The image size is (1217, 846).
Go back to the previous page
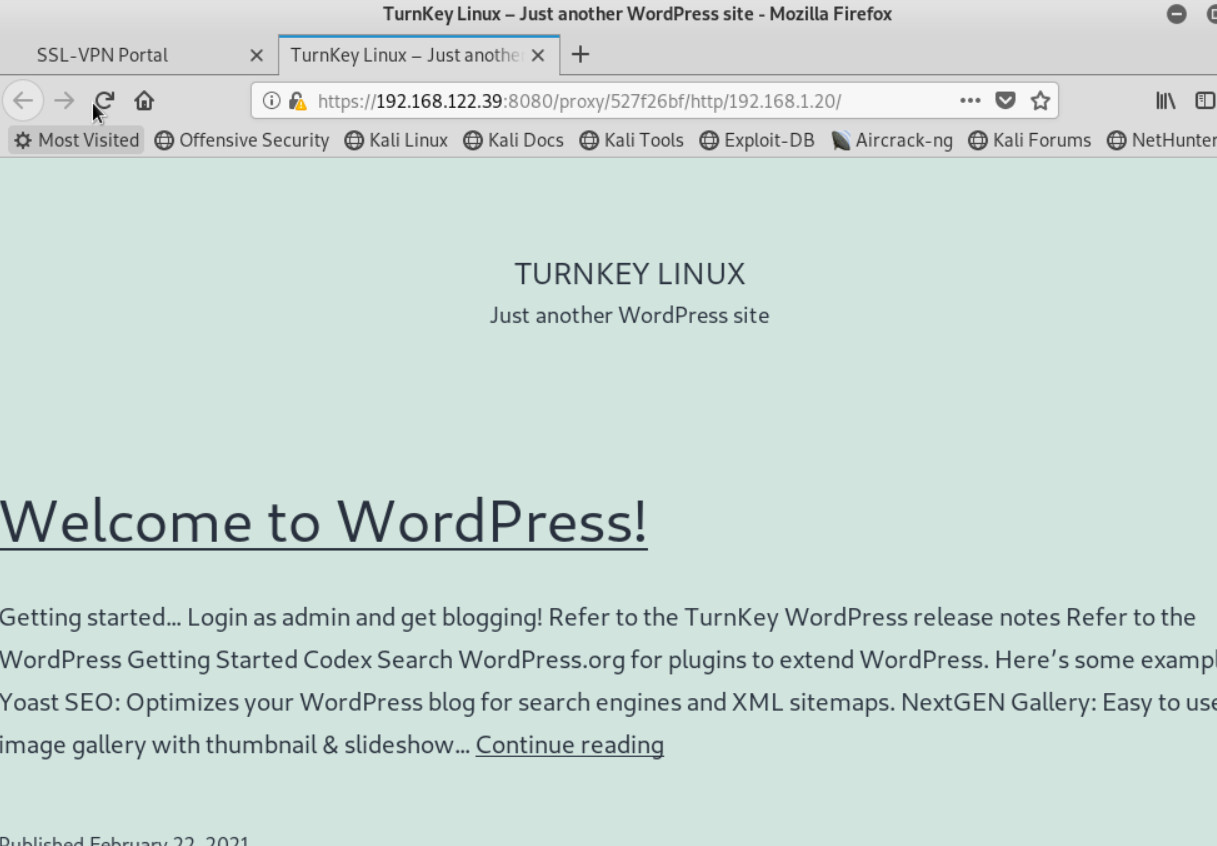23,100
